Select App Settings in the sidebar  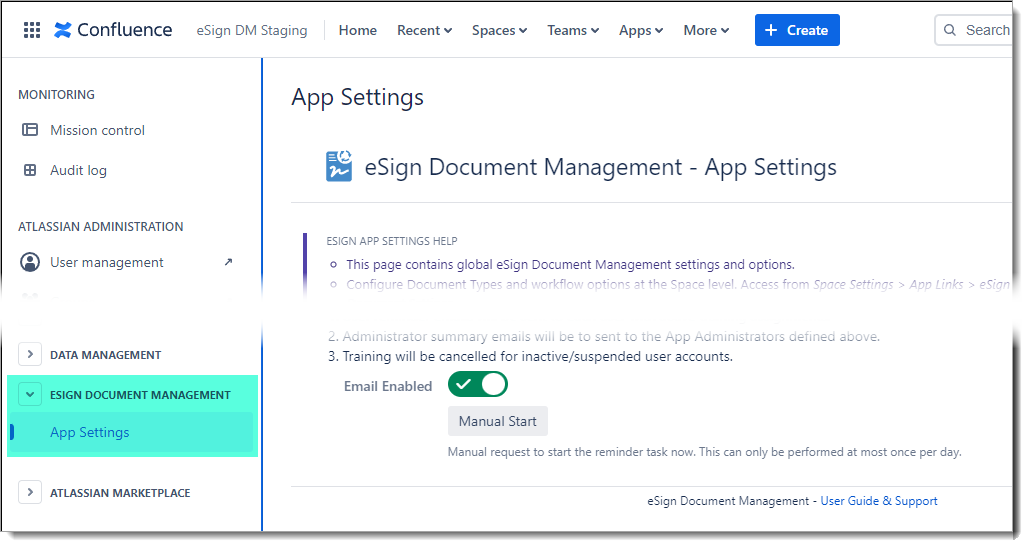pyautogui.click(x=90, y=432)
